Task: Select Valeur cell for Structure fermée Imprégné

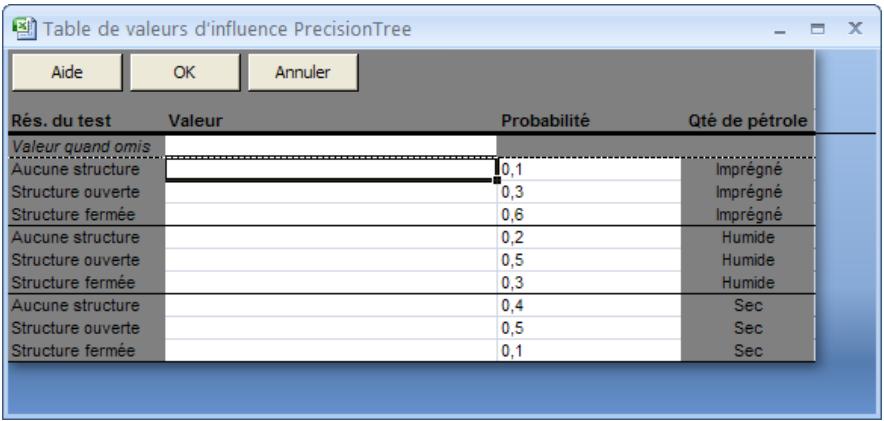Action: click(x=331, y=215)
